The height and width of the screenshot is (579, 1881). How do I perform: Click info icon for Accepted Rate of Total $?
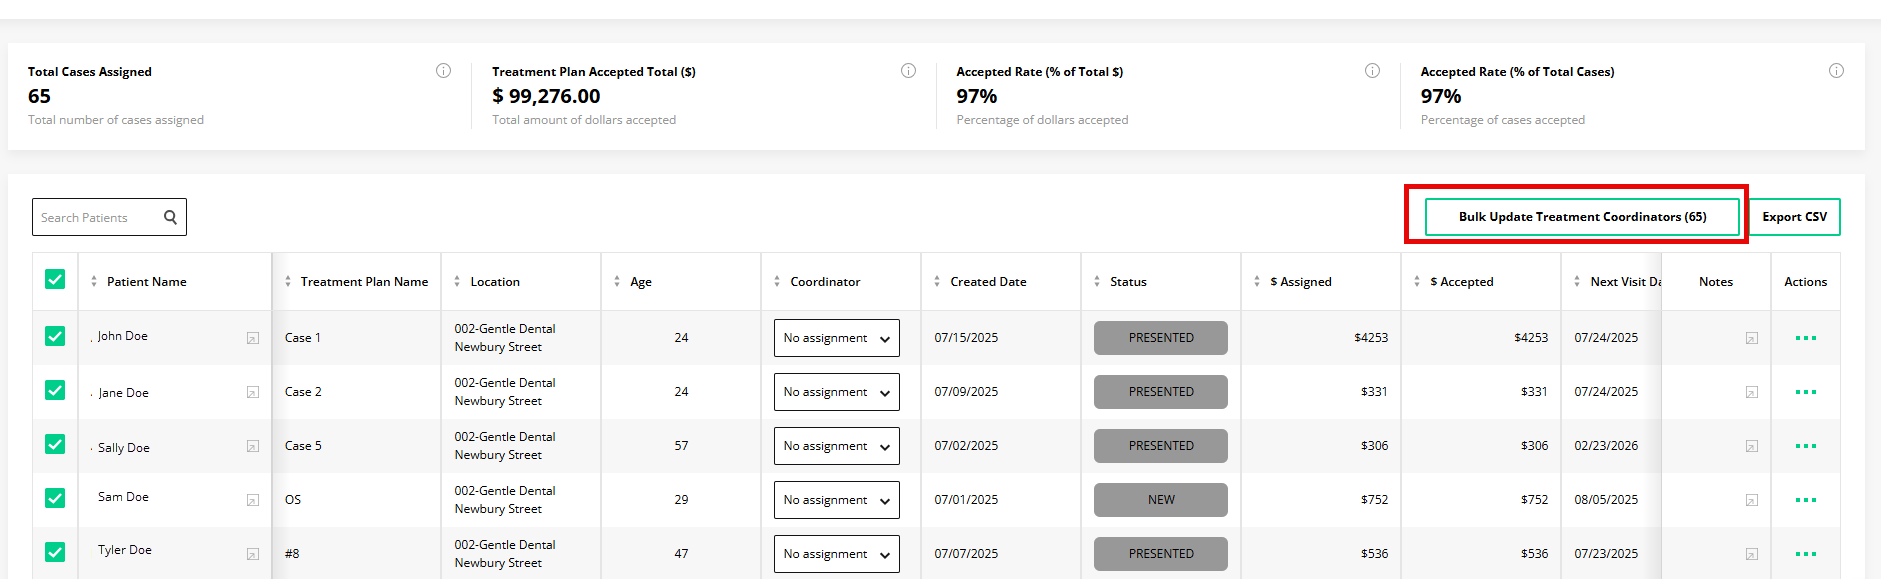(x=1372, y=71)
